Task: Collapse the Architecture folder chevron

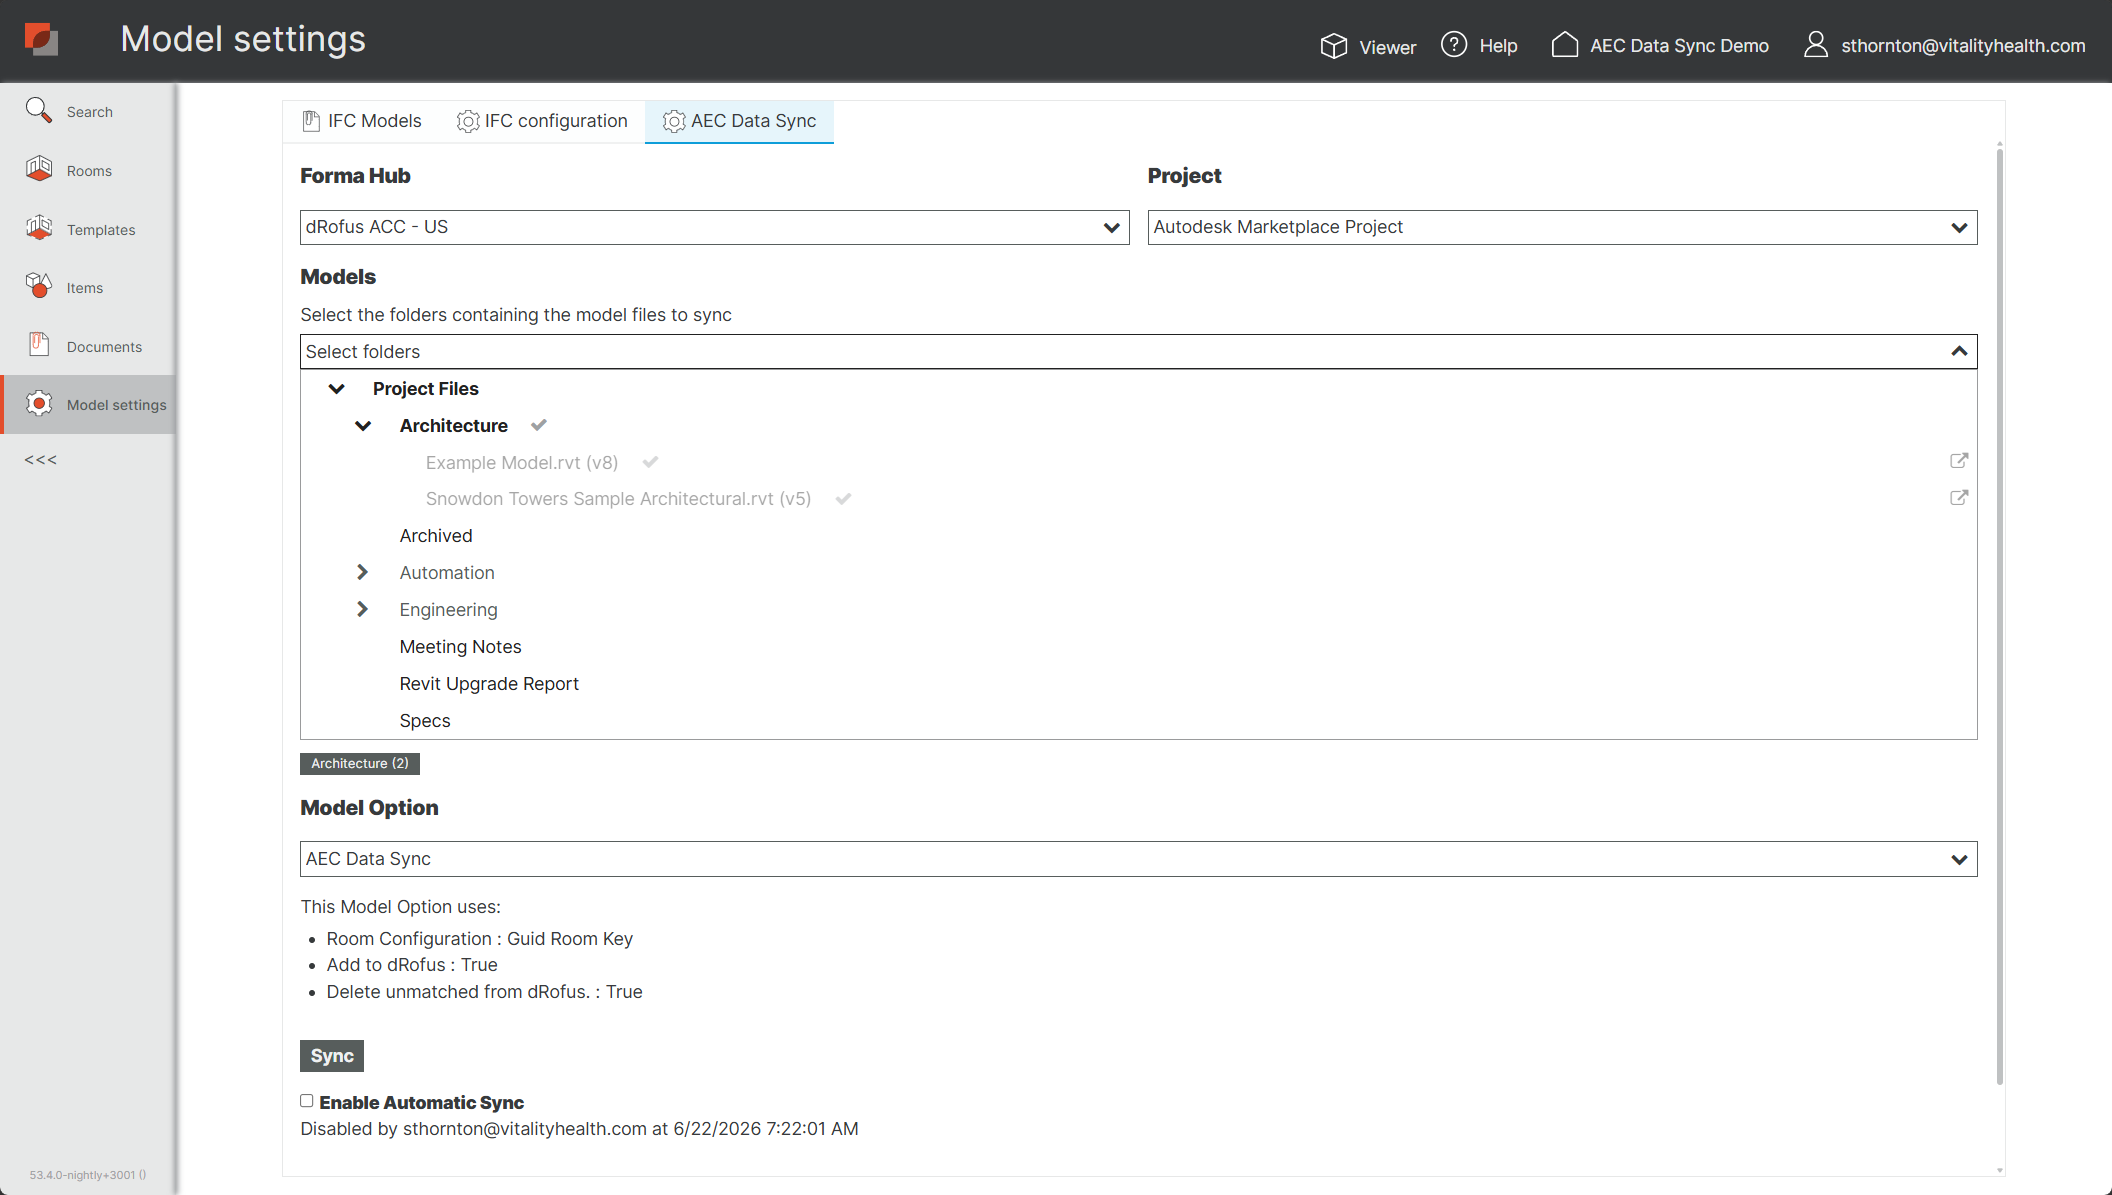Action: 363,426
